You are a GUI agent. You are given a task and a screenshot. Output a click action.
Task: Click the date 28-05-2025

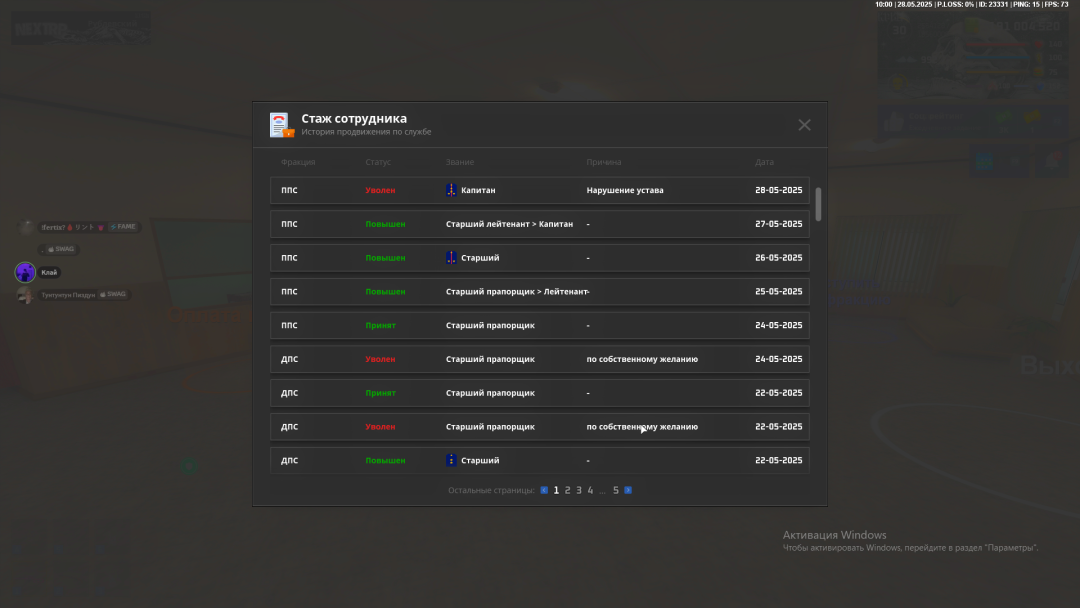[779, 190]
